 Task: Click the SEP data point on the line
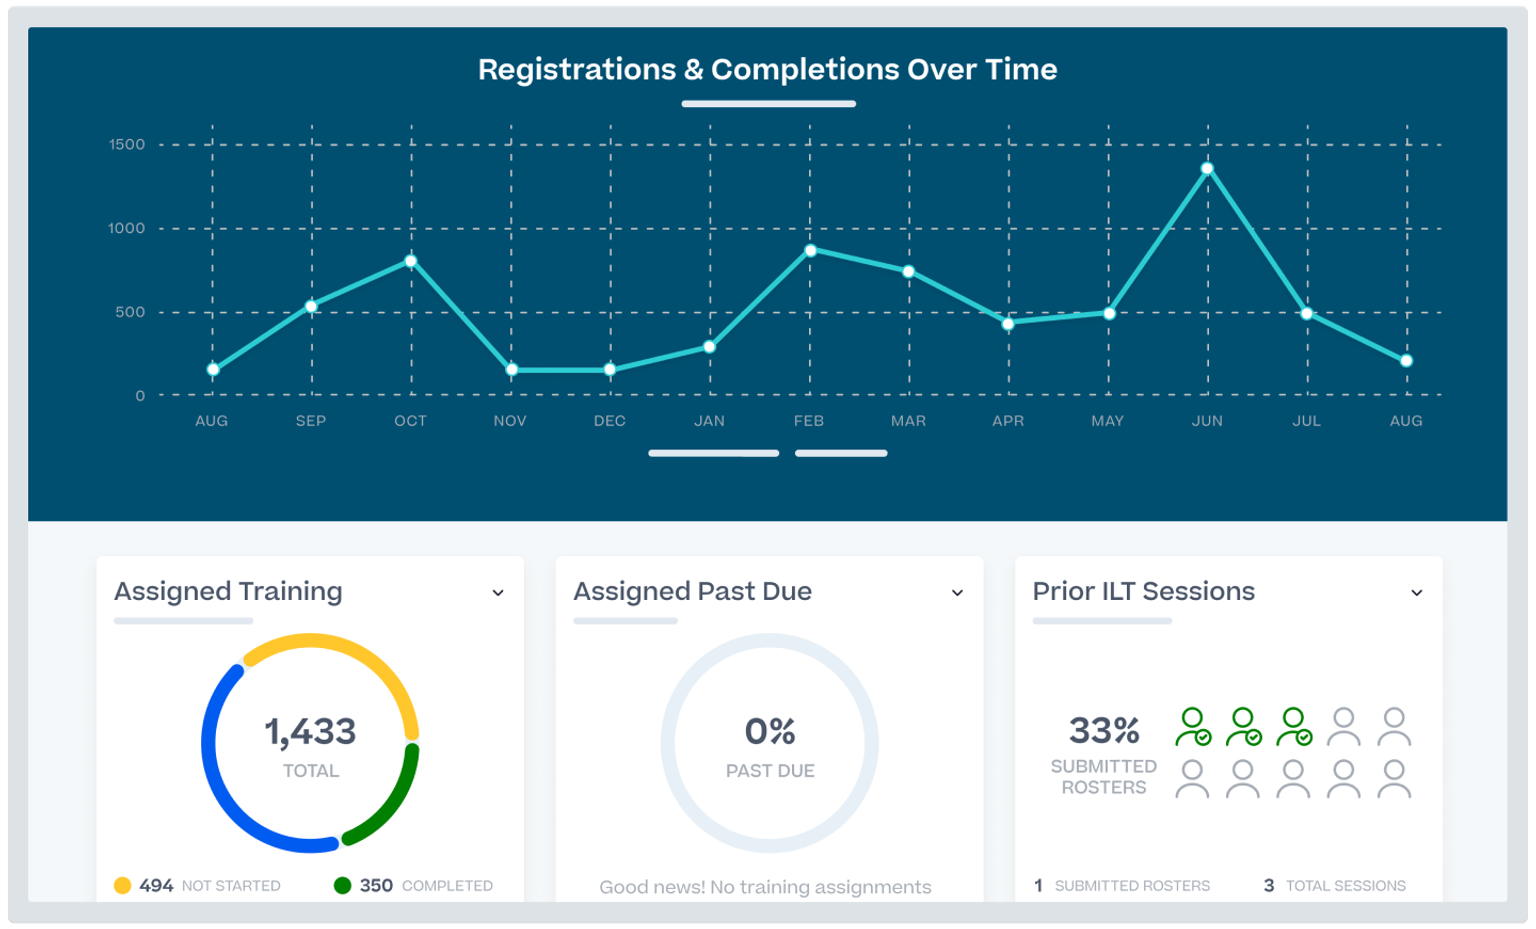click(312, 307)
